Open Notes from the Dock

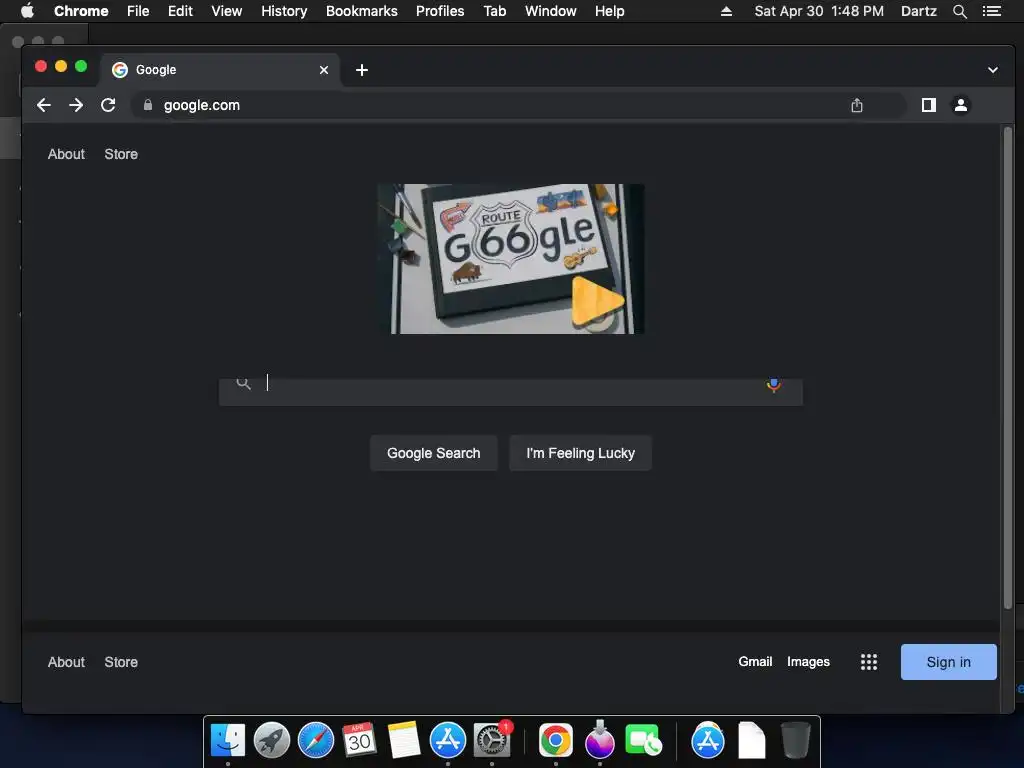(404, 741)
